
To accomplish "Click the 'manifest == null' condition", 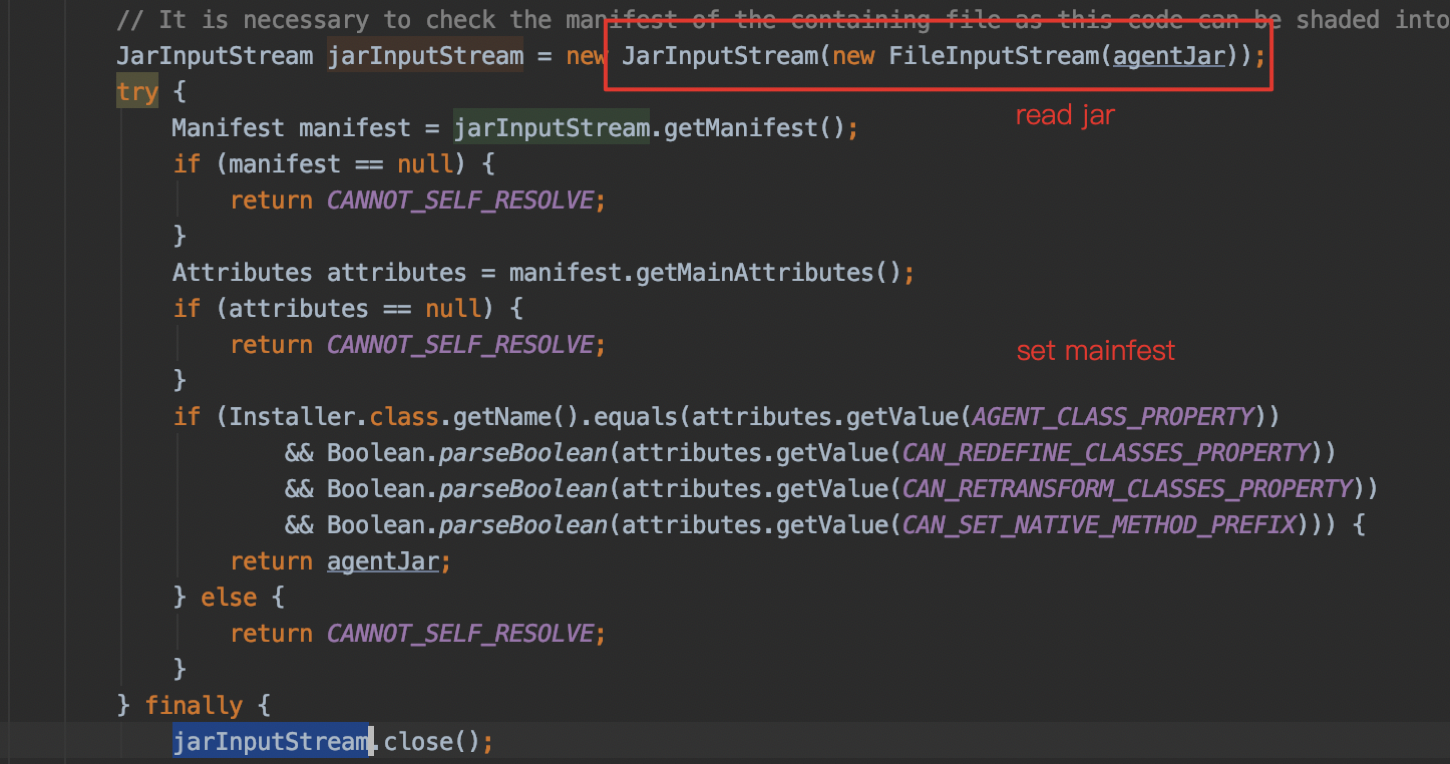I will 340,164.
